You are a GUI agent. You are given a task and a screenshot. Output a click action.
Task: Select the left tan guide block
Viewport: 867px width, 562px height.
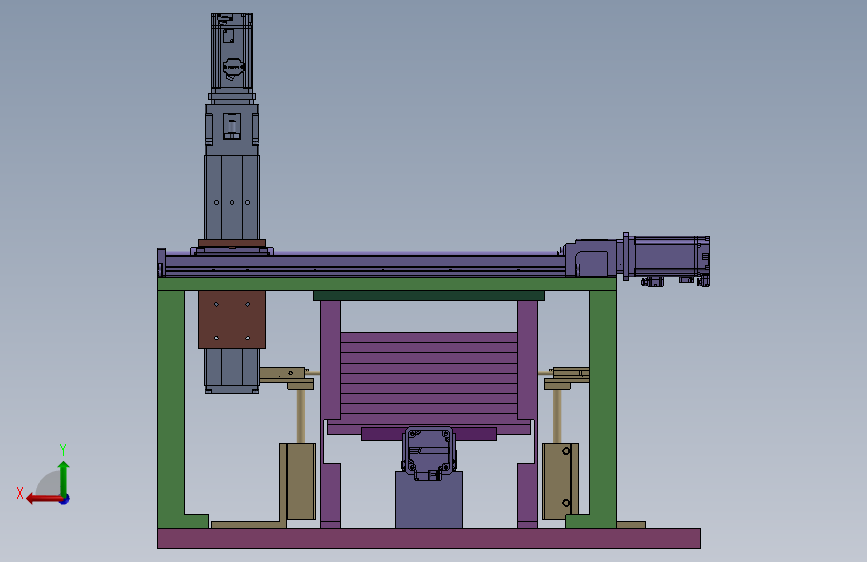point(301,481)
